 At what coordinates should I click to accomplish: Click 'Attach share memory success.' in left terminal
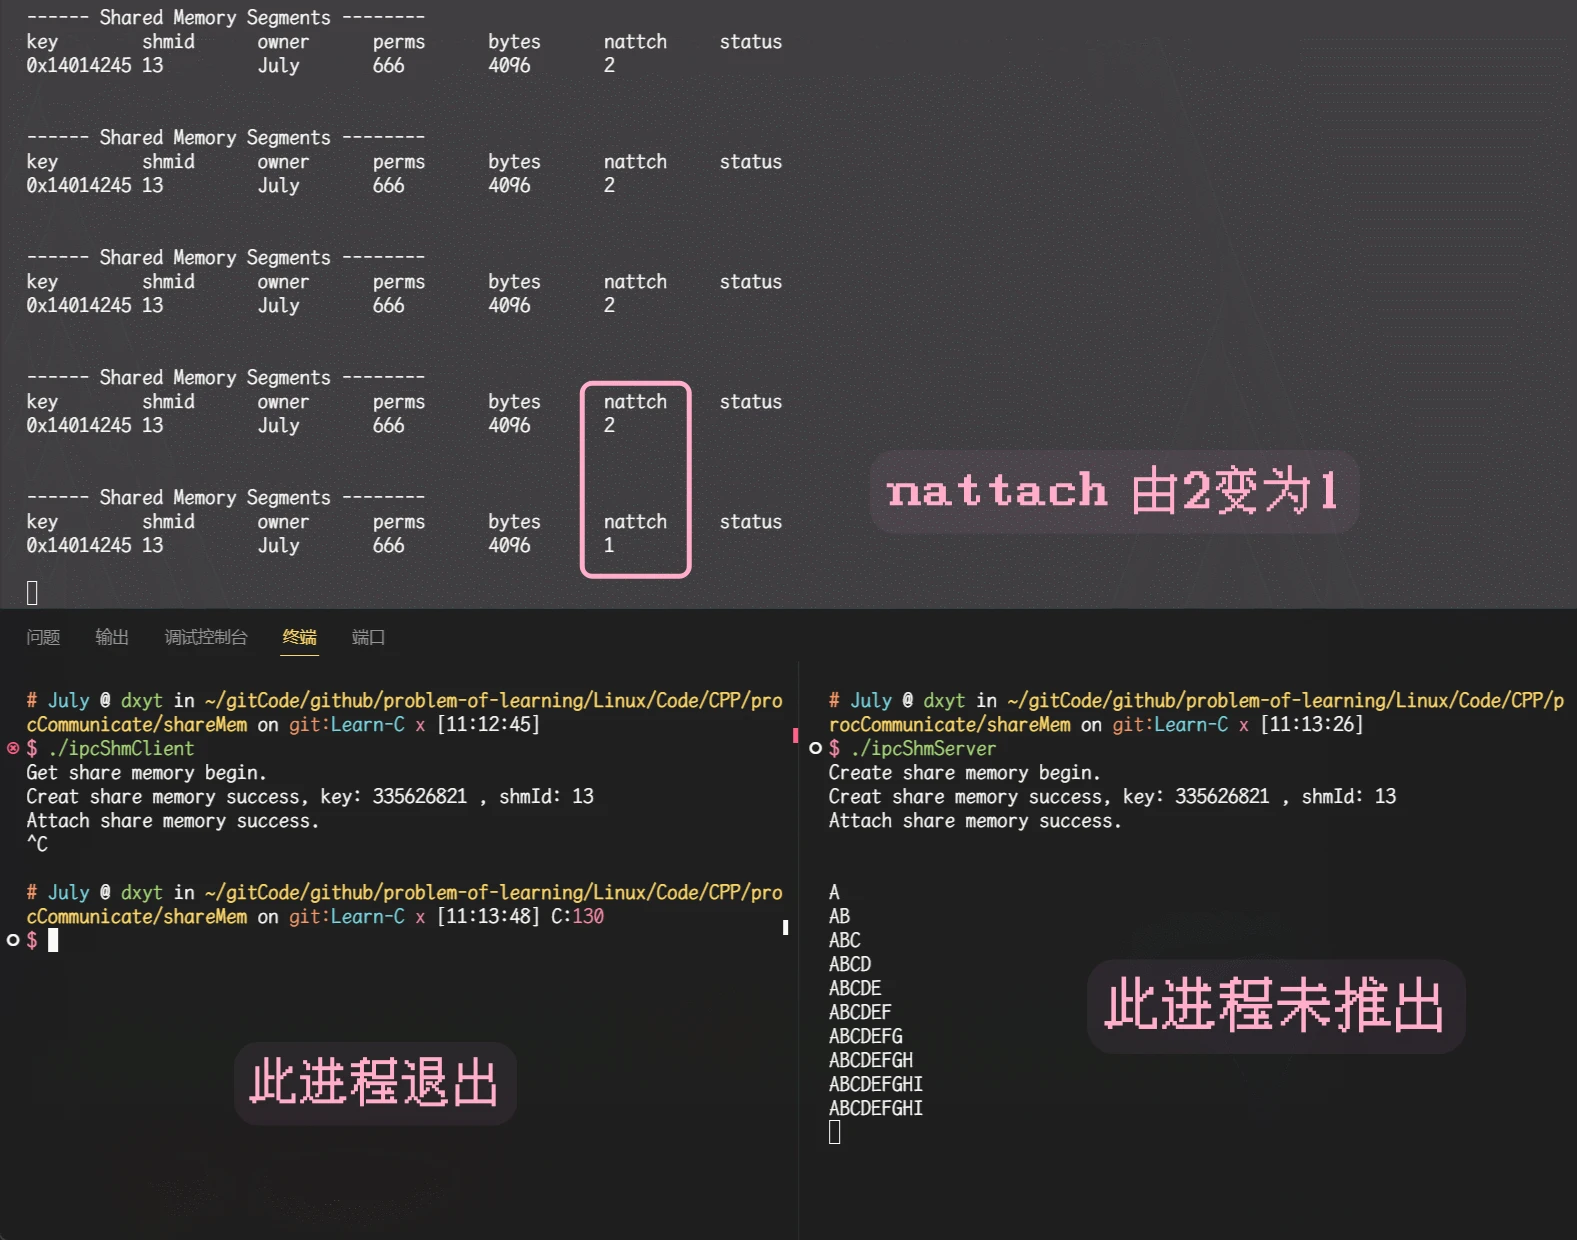point(173,820)
